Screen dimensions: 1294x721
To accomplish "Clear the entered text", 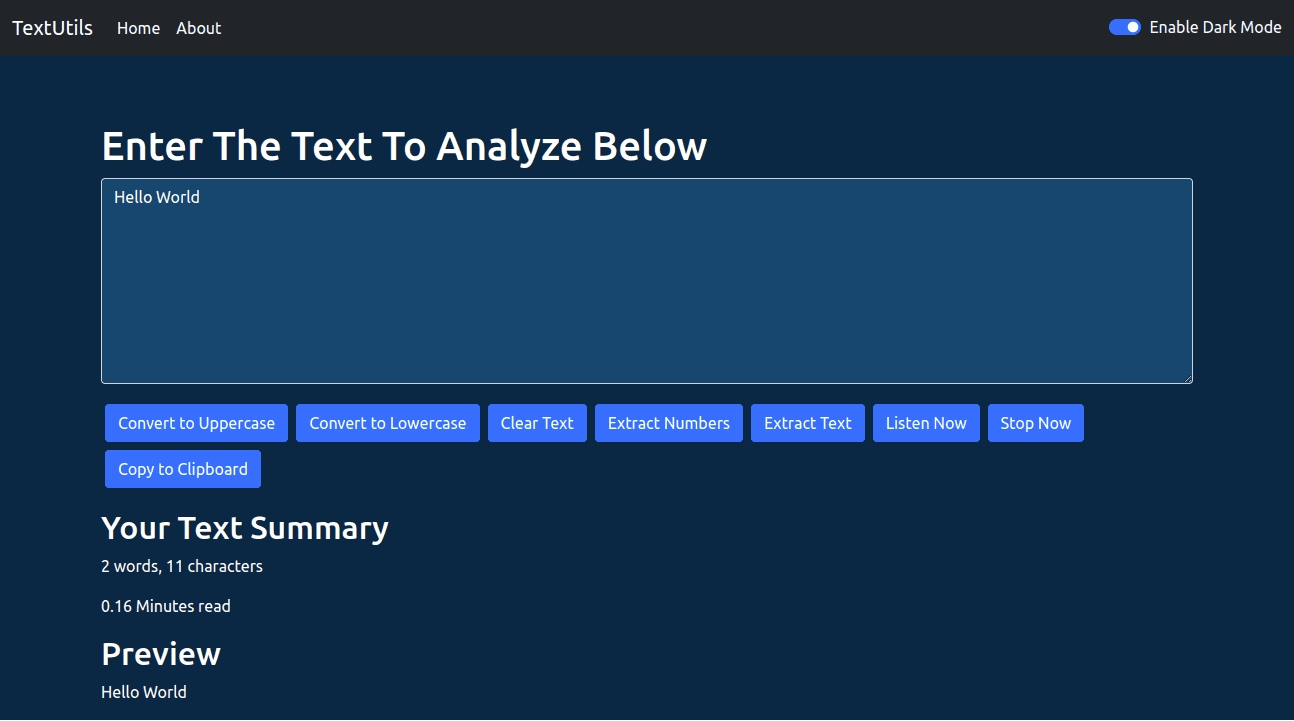I will [x=537, y=422].
